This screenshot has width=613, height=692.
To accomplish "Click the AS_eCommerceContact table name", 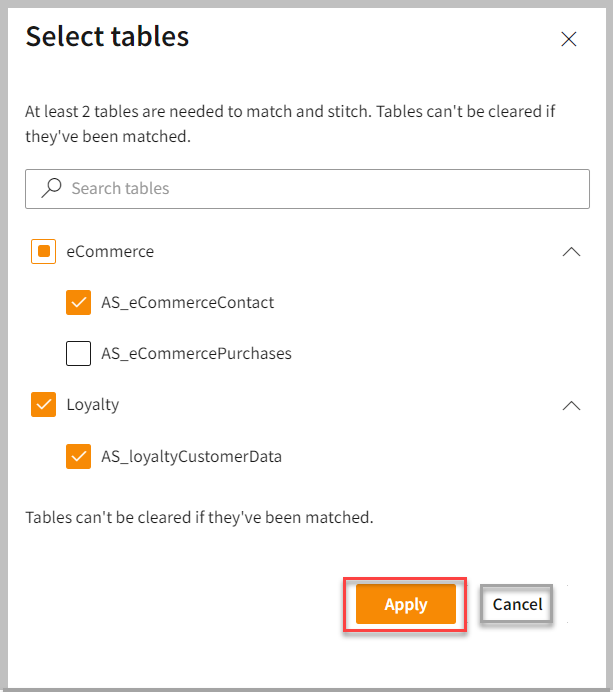I will pos(188,302).
